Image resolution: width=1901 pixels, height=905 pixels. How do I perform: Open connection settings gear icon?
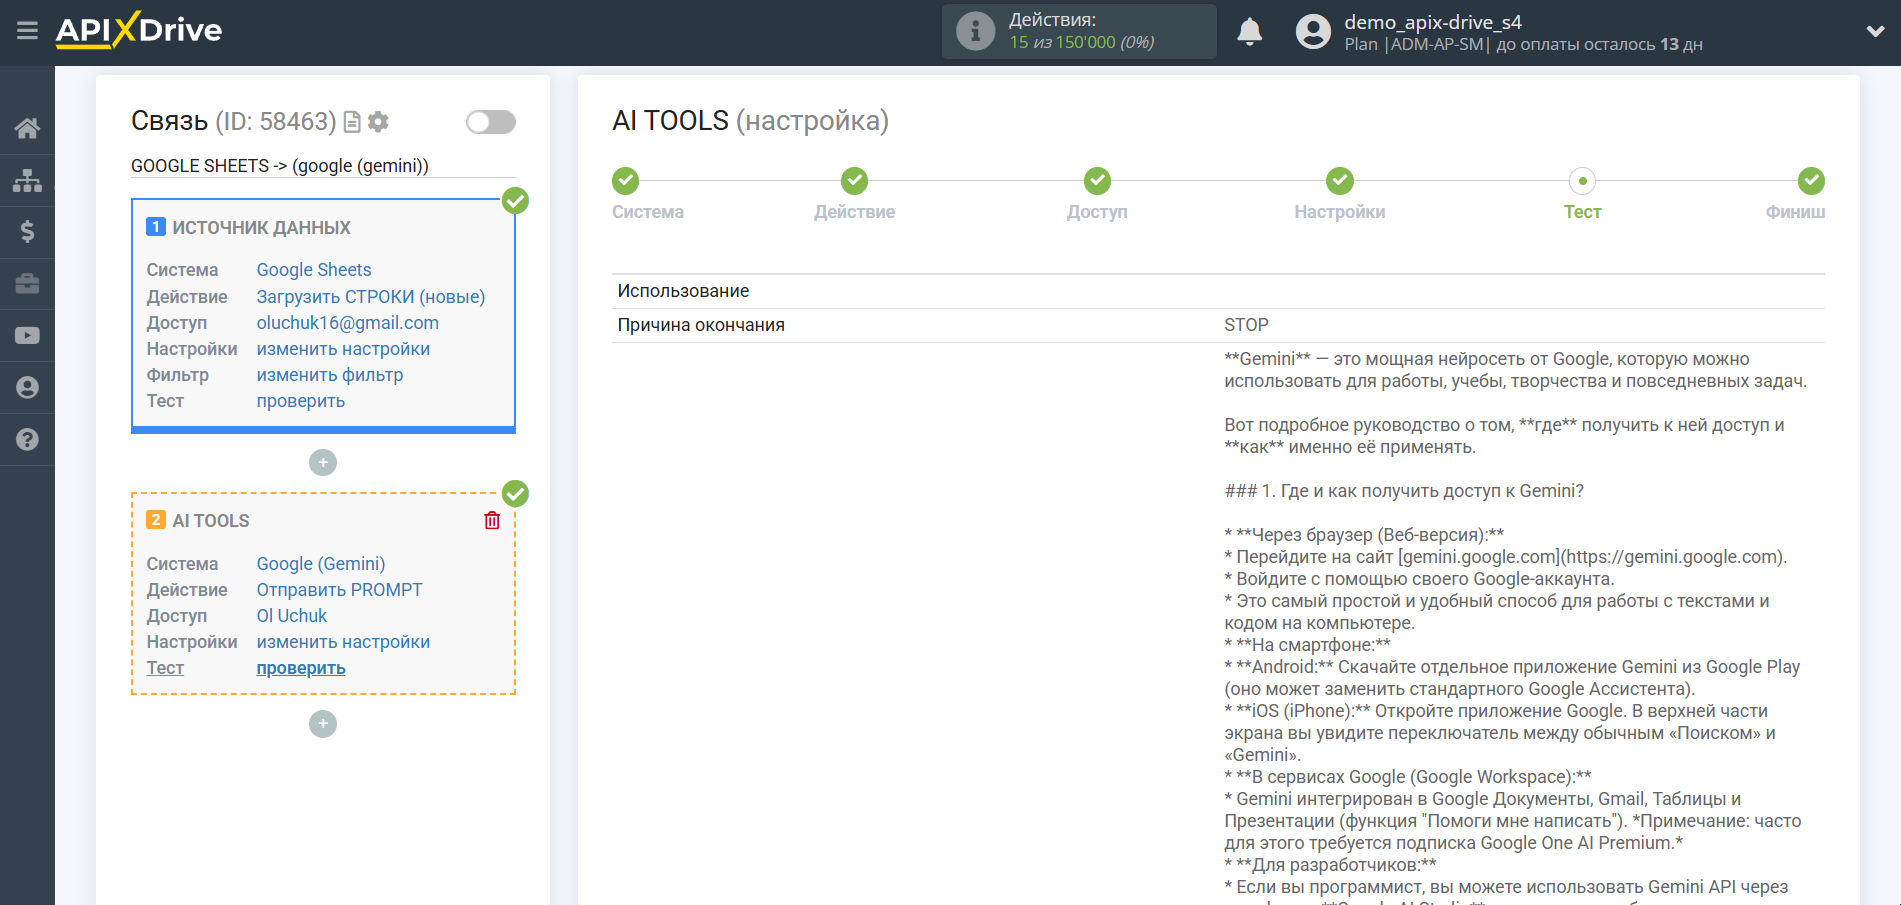[x=378, y=122]
